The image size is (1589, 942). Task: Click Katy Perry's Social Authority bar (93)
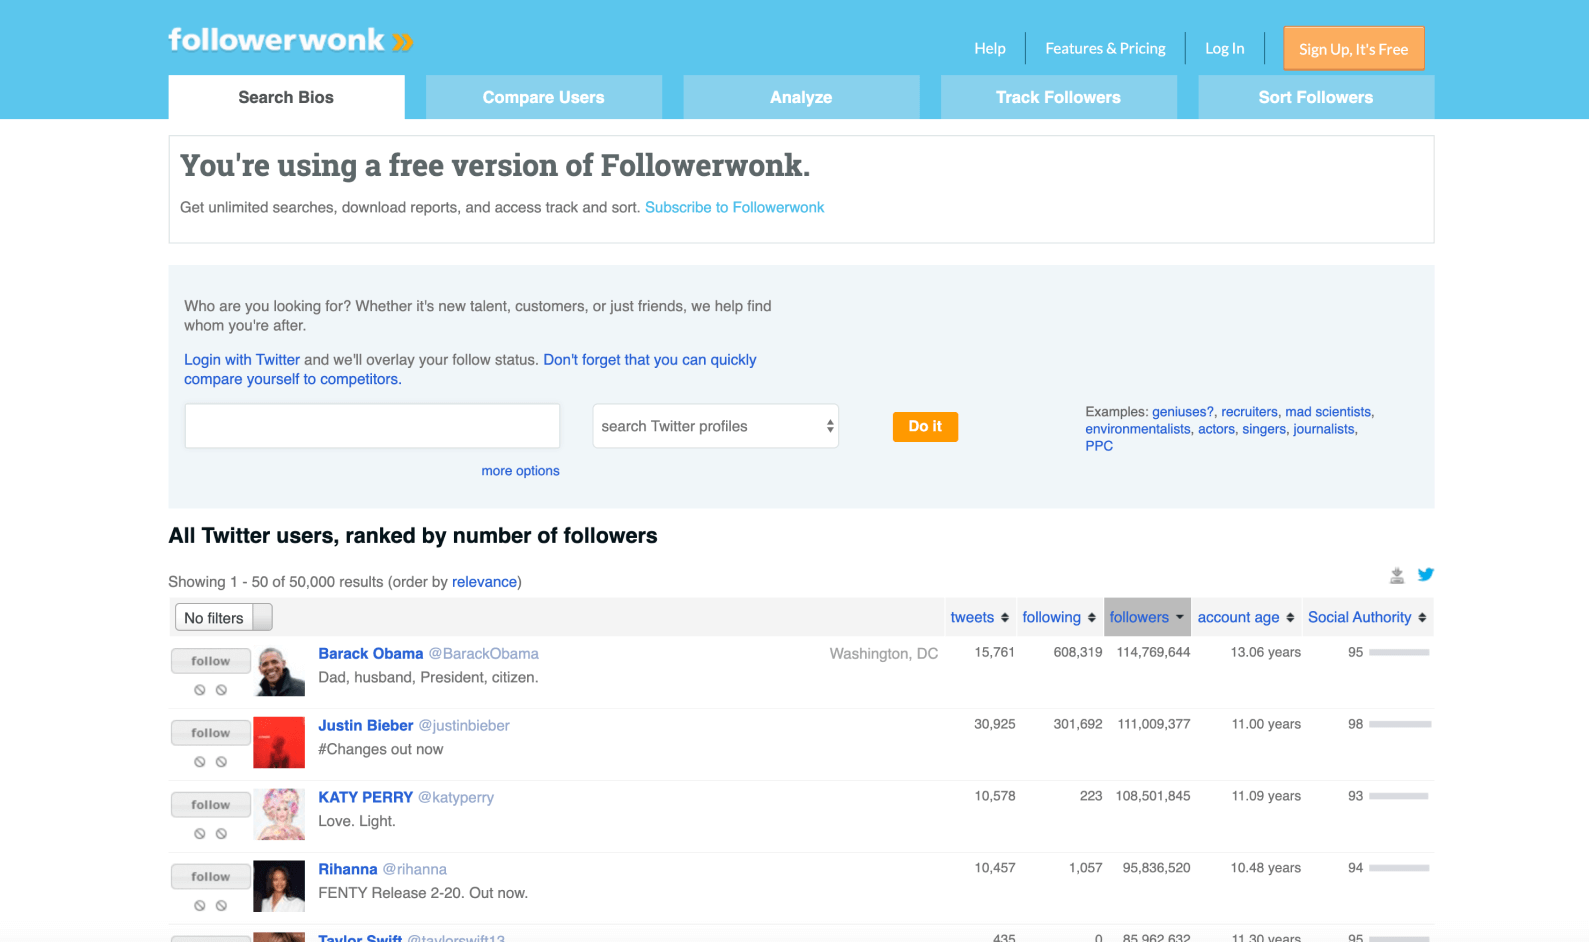pyautogui.click(x=1399, y=796)
